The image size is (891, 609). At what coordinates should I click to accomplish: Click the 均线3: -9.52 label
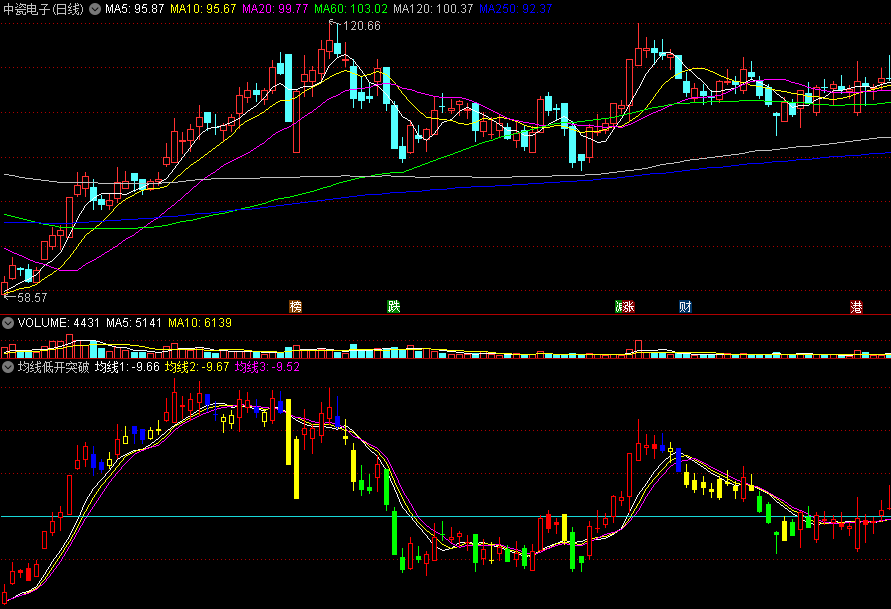pos(268,367)
